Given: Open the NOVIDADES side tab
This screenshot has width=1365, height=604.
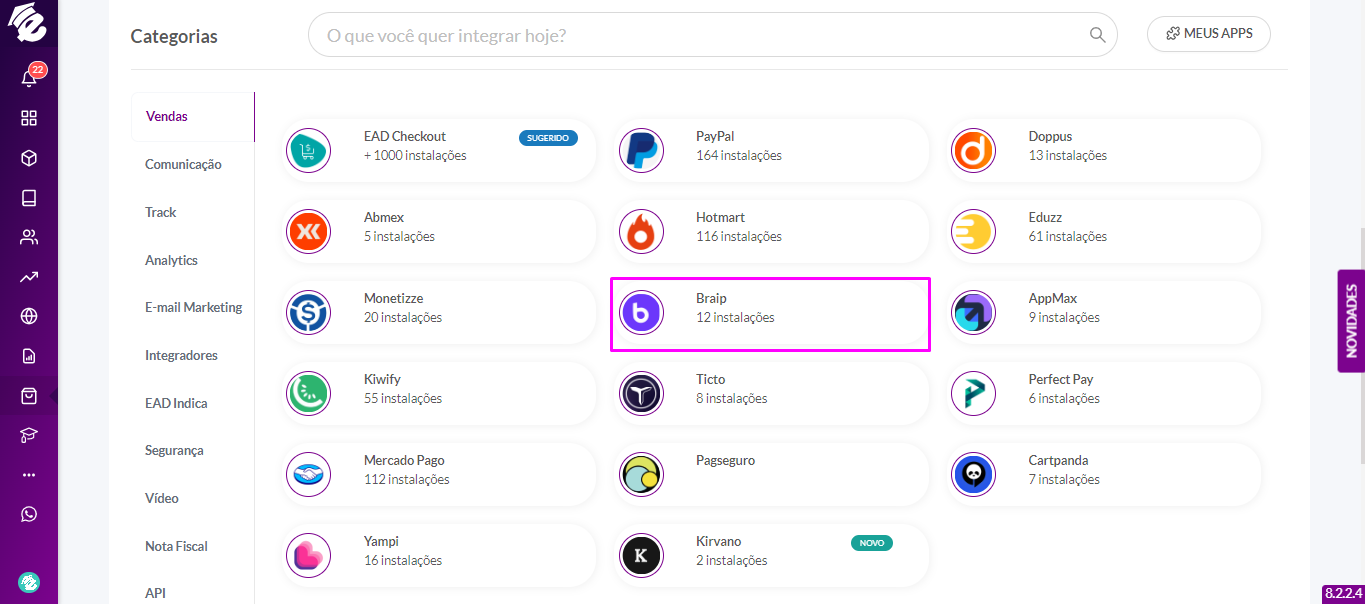Looking at the screenshot, I should click(x=1351, y=320).
